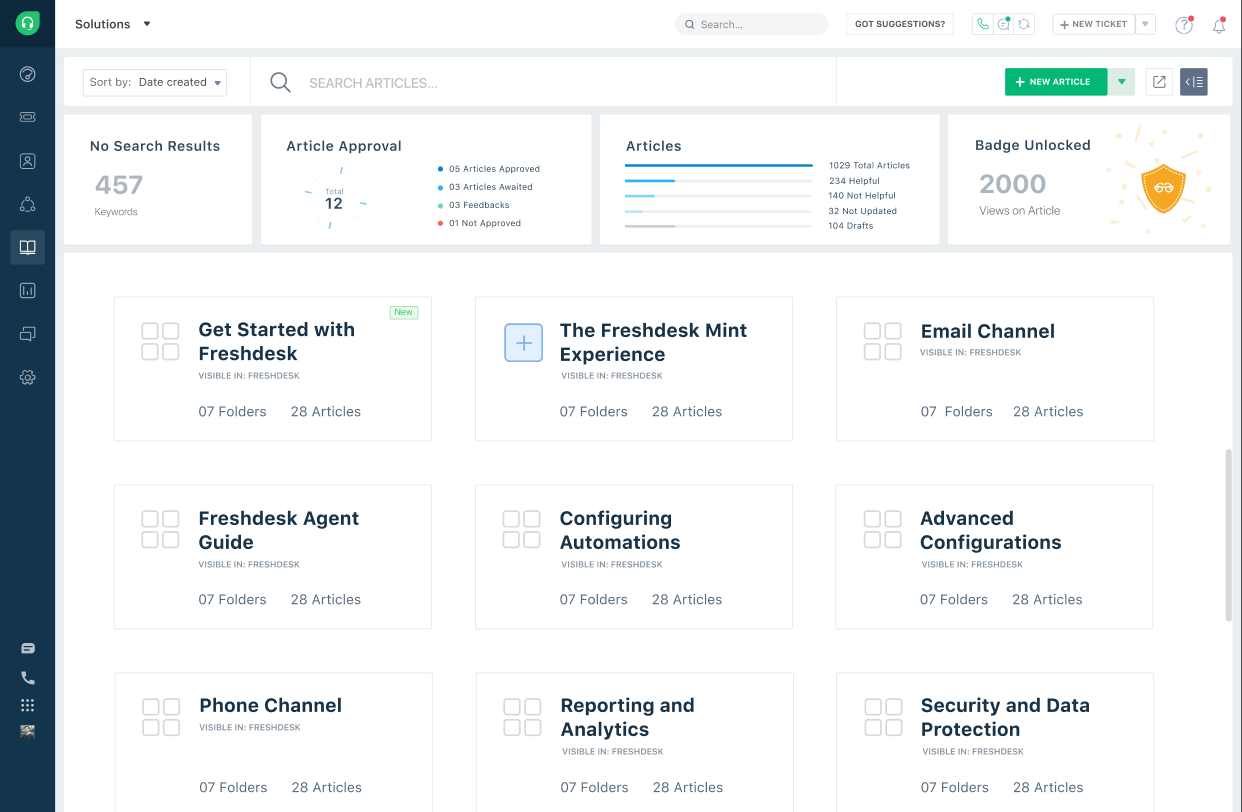Click the 457 Keywords count
The width and height of the screenshot is (1242, 812).
point(119,185)
